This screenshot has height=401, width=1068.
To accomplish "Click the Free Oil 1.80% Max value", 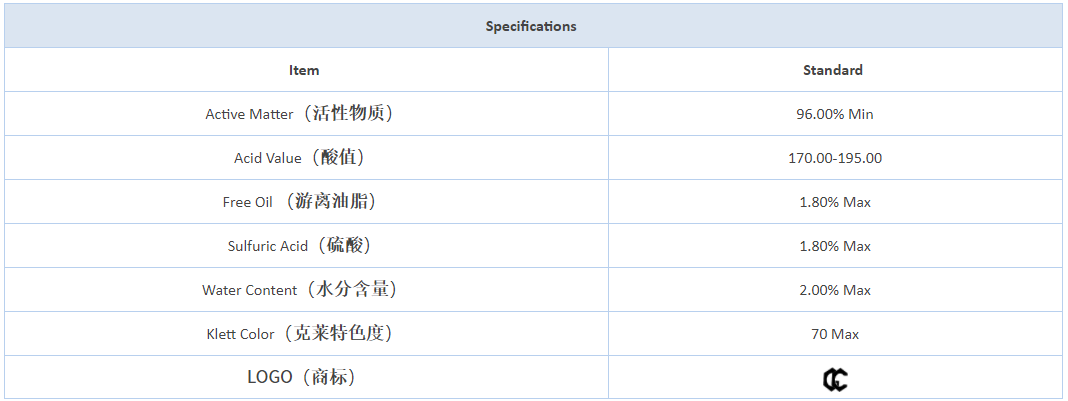I will pos(835,202).
